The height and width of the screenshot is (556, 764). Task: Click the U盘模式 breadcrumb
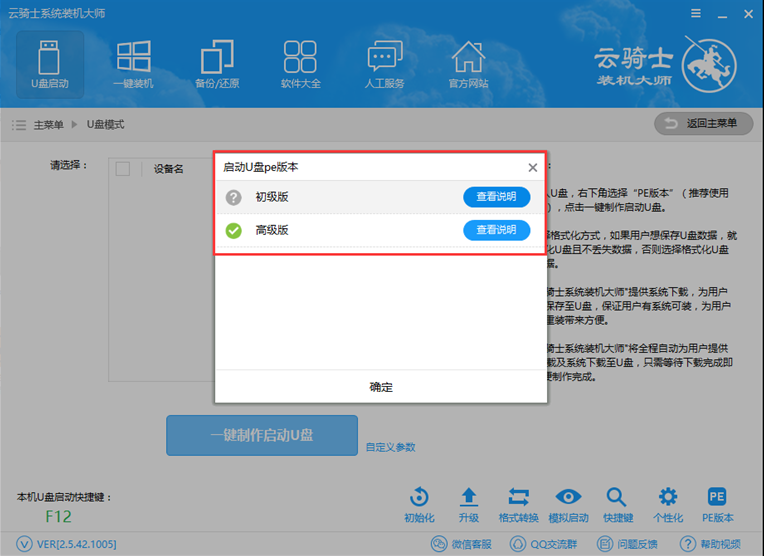[x=105, y=125]
